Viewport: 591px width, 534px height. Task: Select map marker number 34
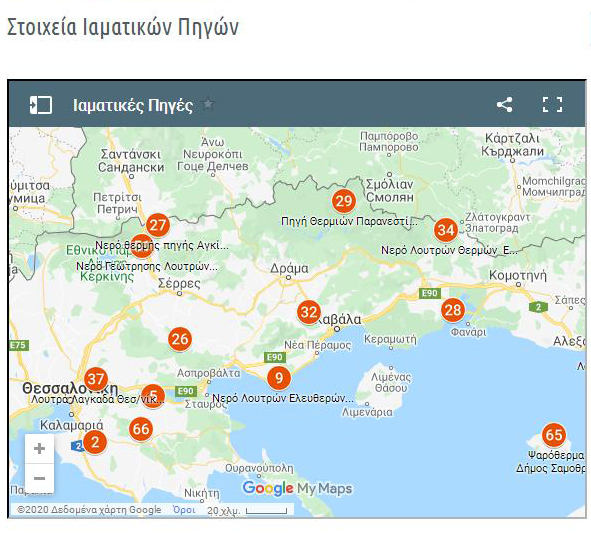point(446,230)
